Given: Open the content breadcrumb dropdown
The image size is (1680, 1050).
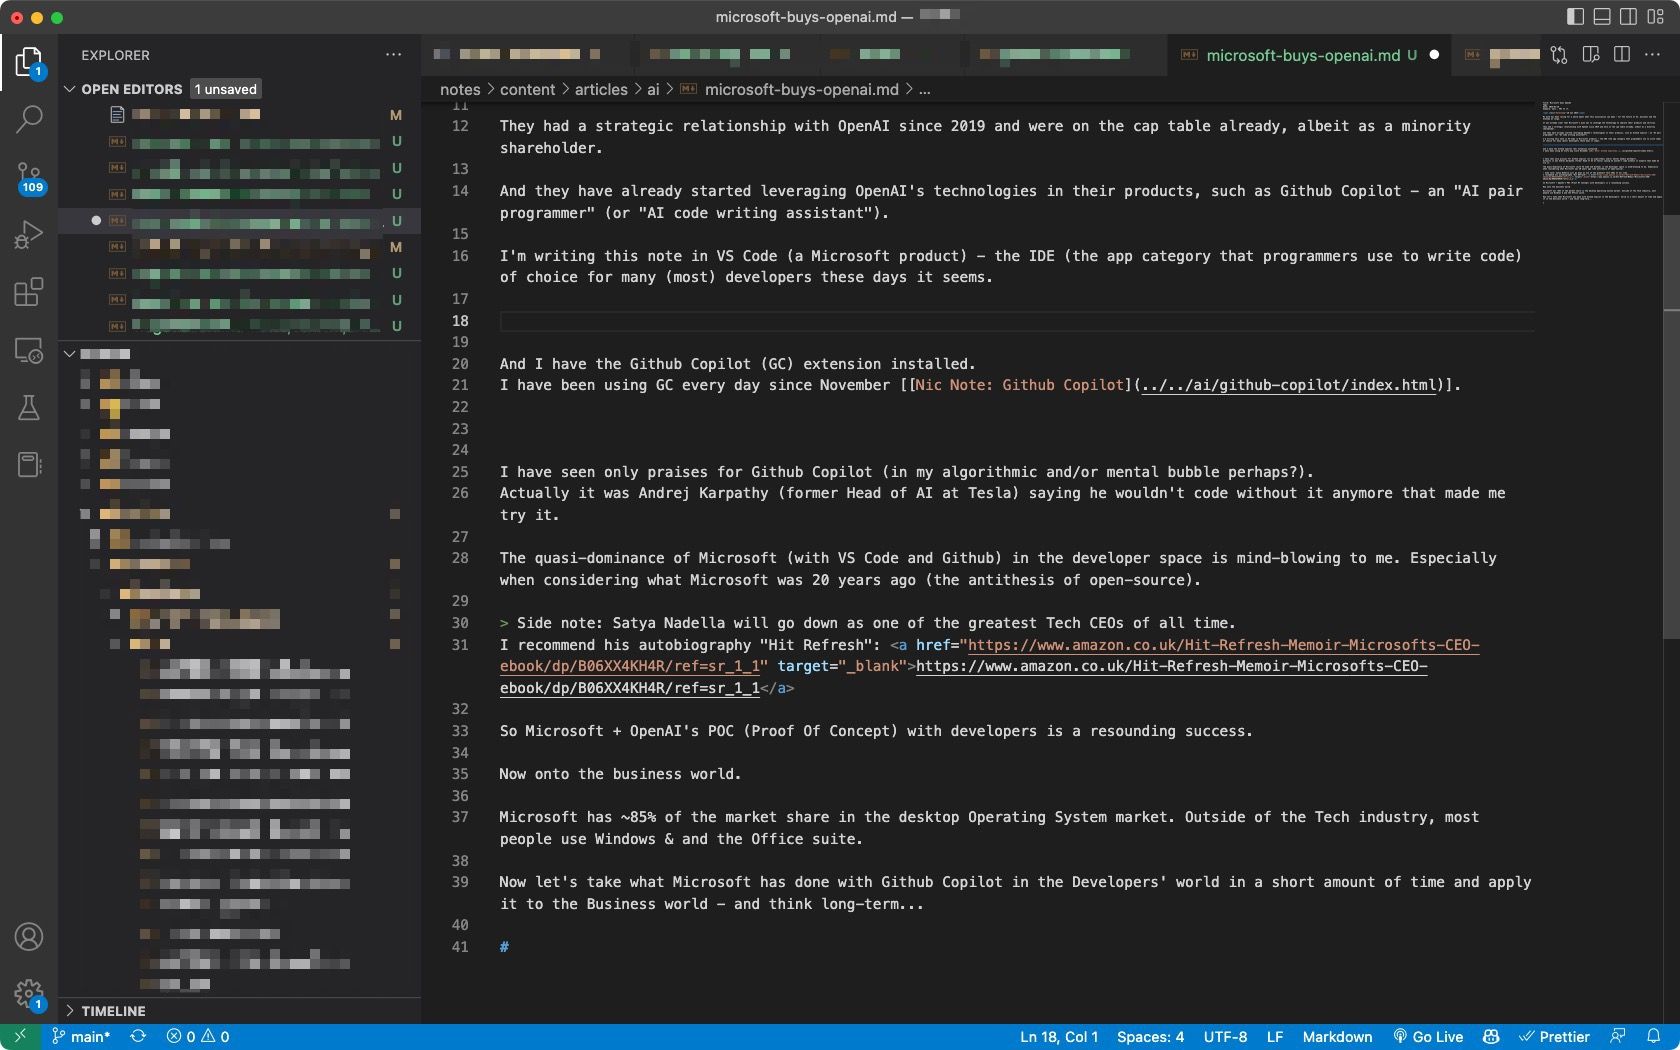Looking at the screenshot, I should (x=527, y=89).
